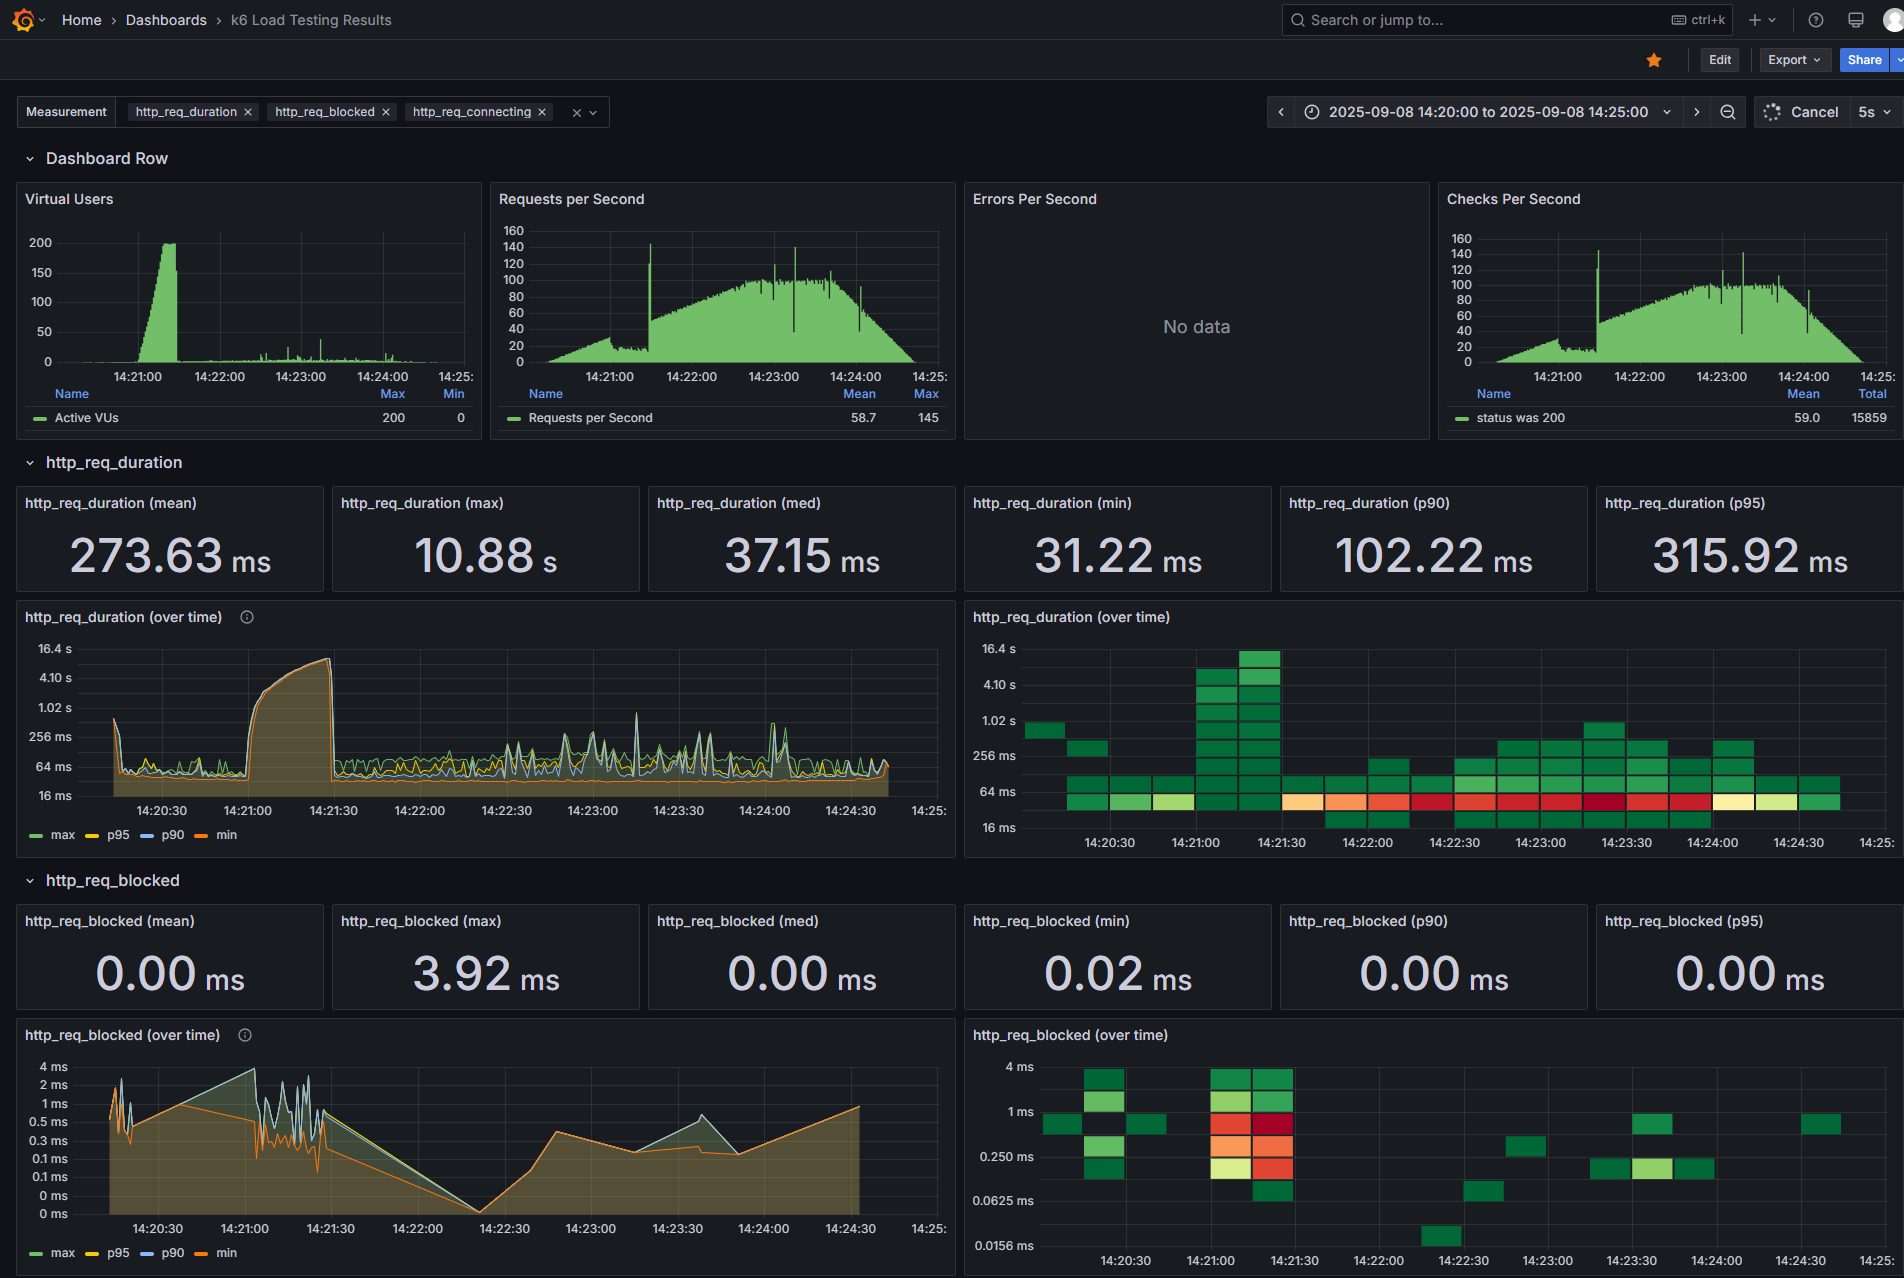Click the green swatch beside Active VUs

[40, 419]
